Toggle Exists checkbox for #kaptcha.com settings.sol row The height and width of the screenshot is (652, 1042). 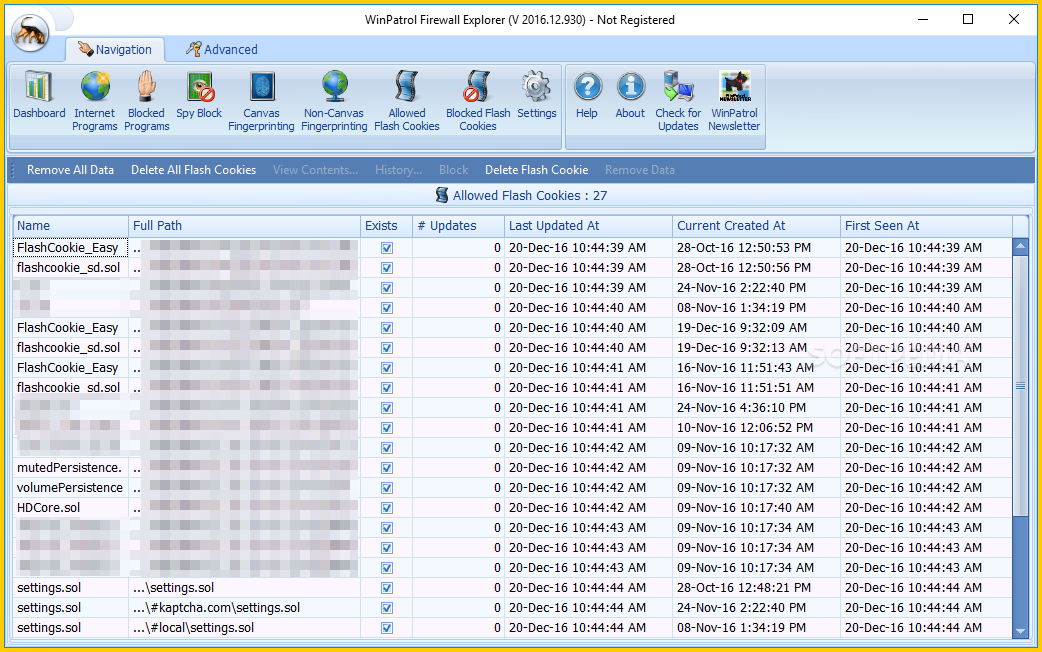(x=387, y=608)
